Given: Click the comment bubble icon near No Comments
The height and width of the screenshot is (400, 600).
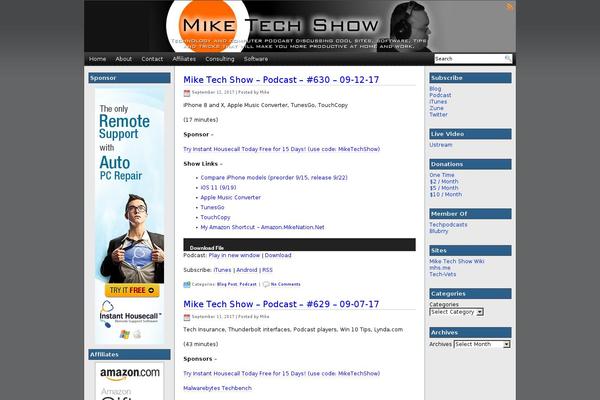Looking at the screenshot, I should 266,284.
